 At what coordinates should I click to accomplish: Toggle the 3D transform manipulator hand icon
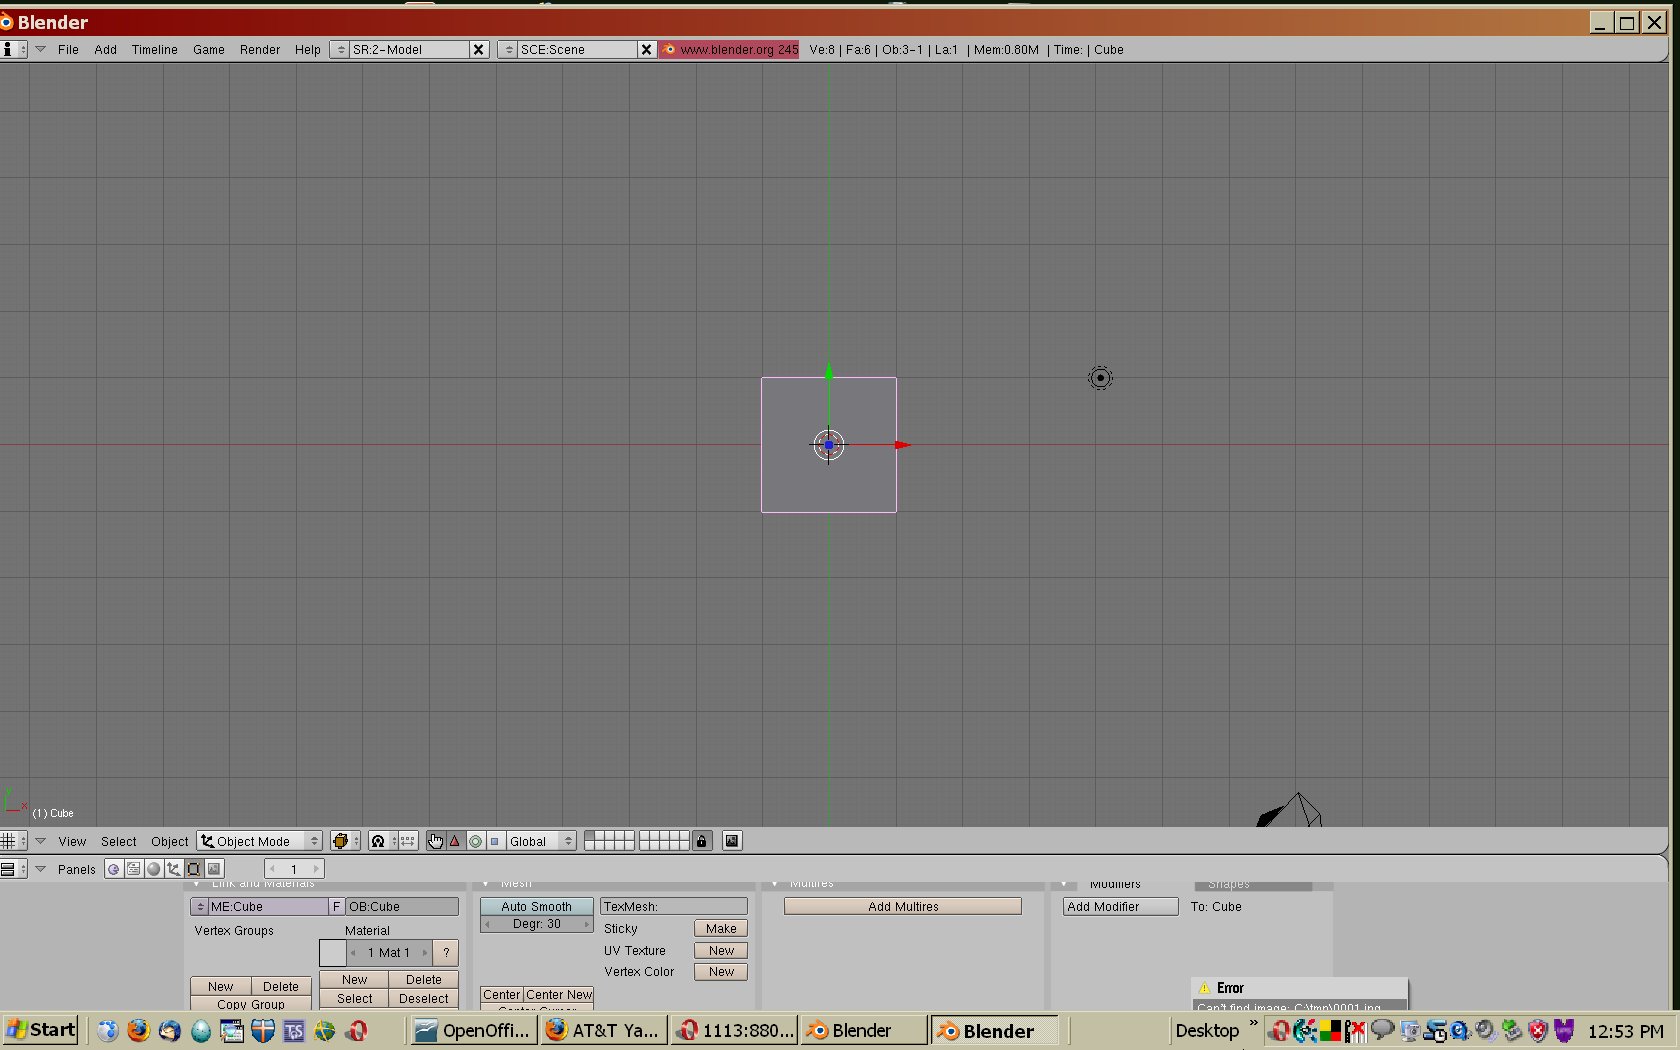435,841
